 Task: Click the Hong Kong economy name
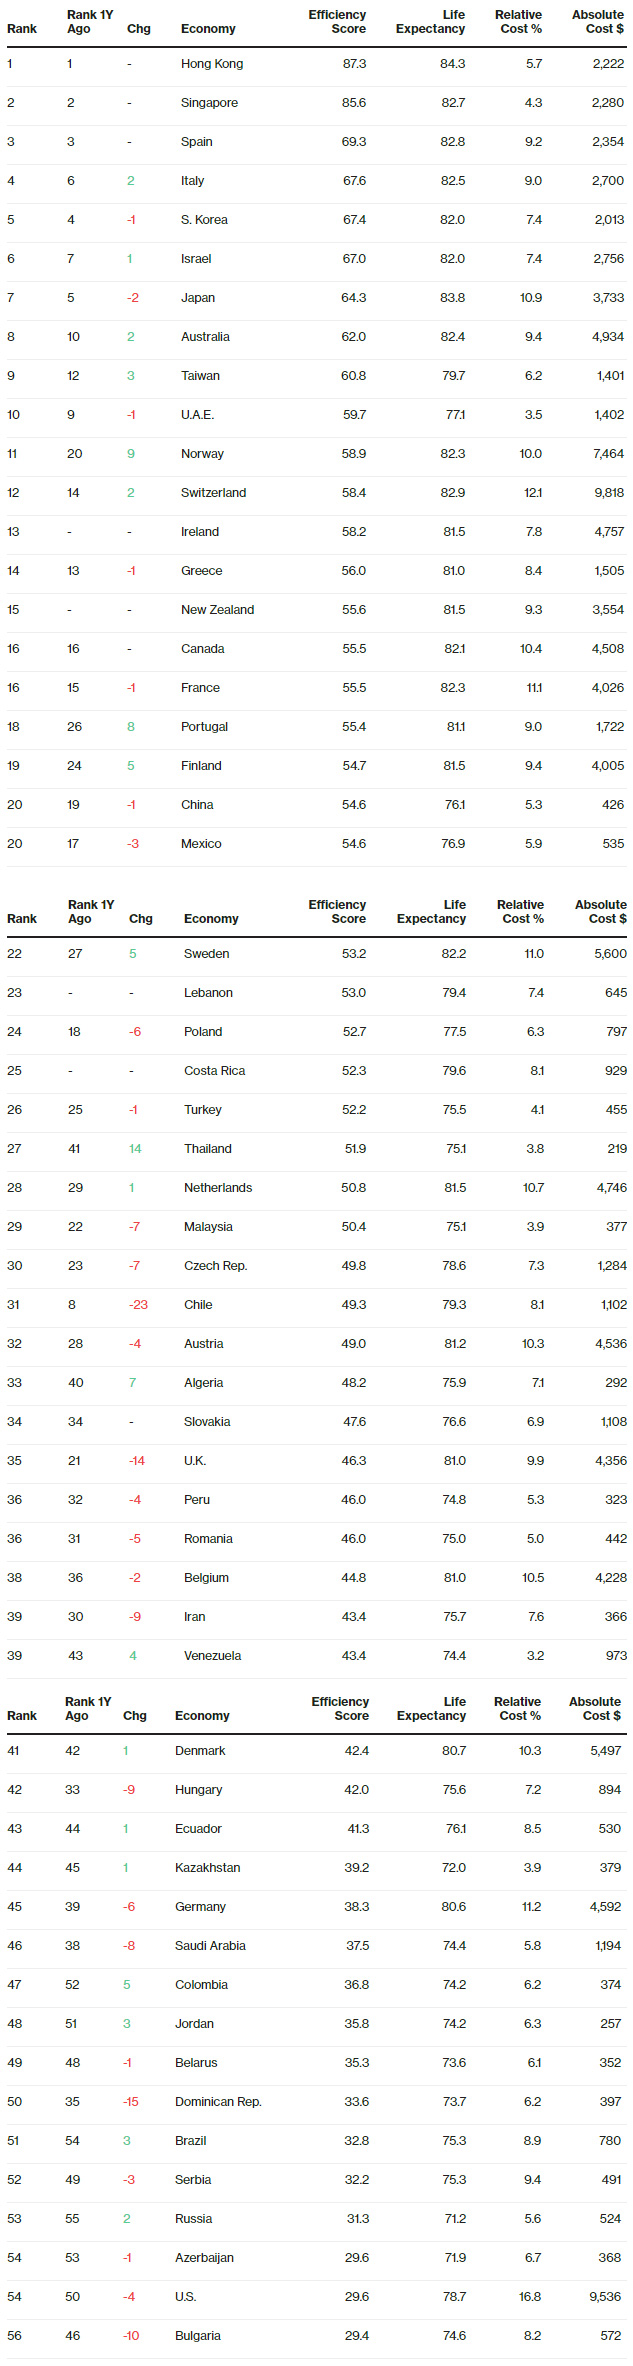click(212, 64)
